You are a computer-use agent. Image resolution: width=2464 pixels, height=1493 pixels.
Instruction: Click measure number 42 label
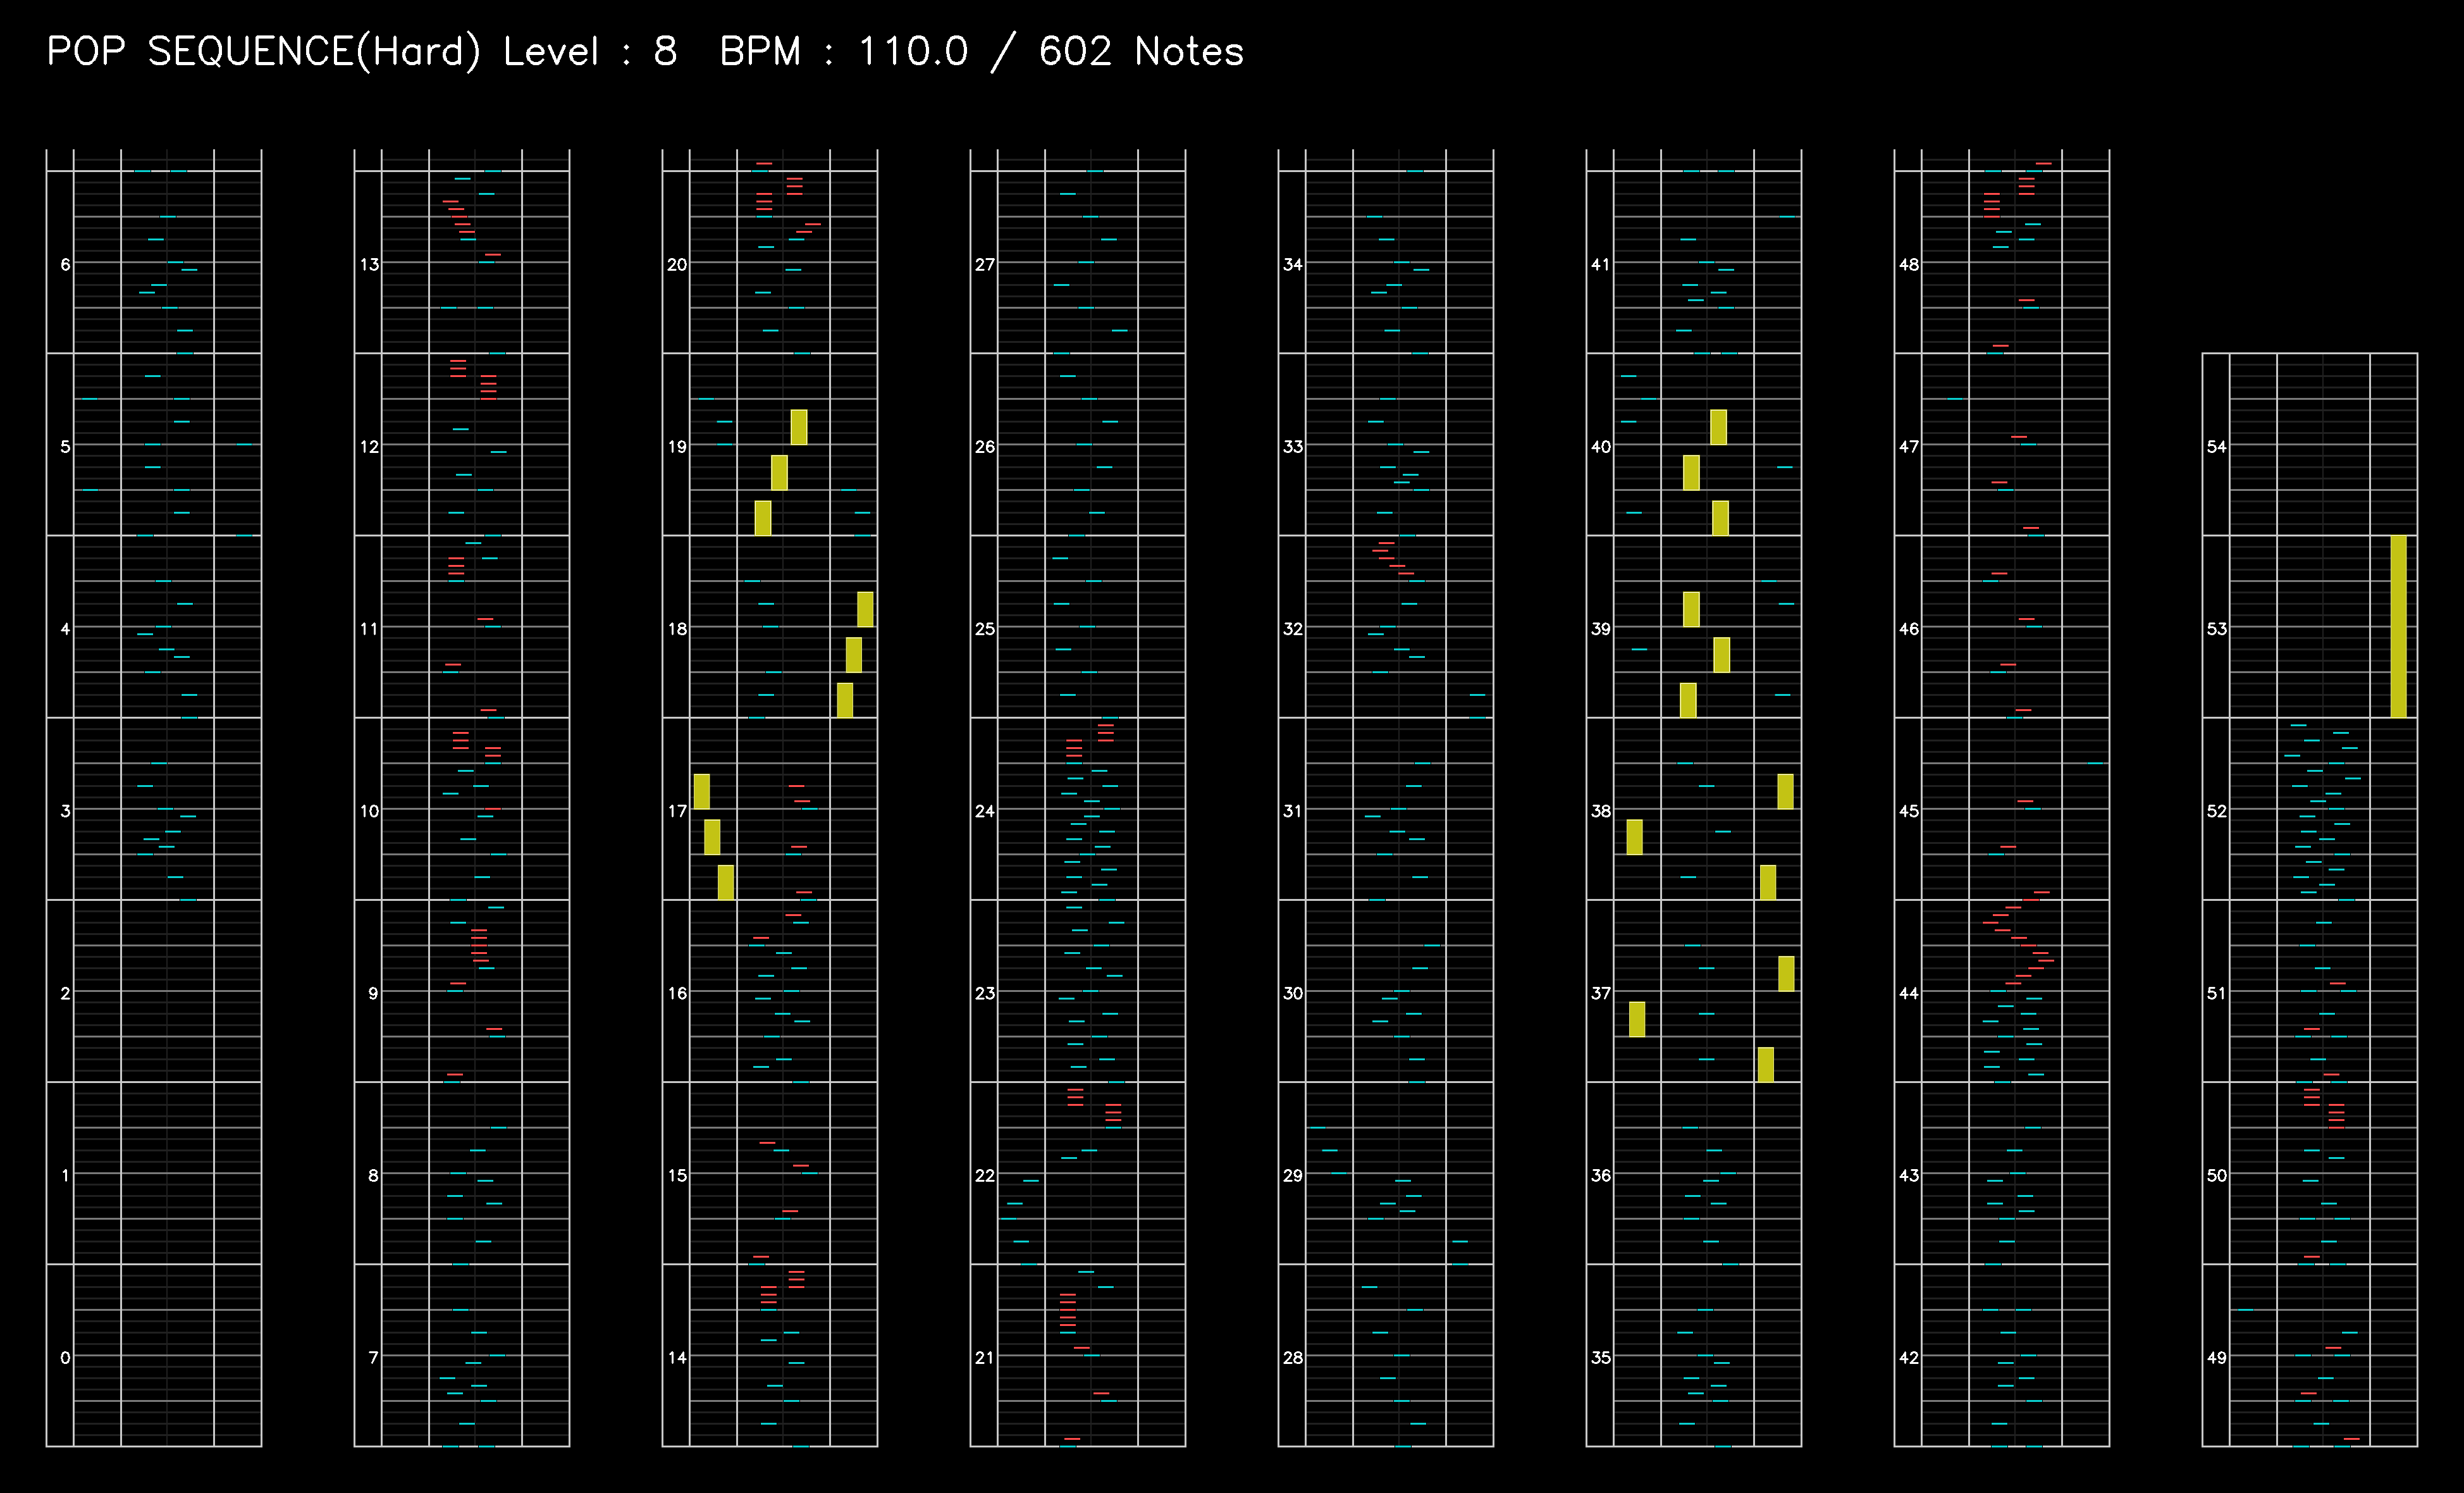tap(1909, 1357)
